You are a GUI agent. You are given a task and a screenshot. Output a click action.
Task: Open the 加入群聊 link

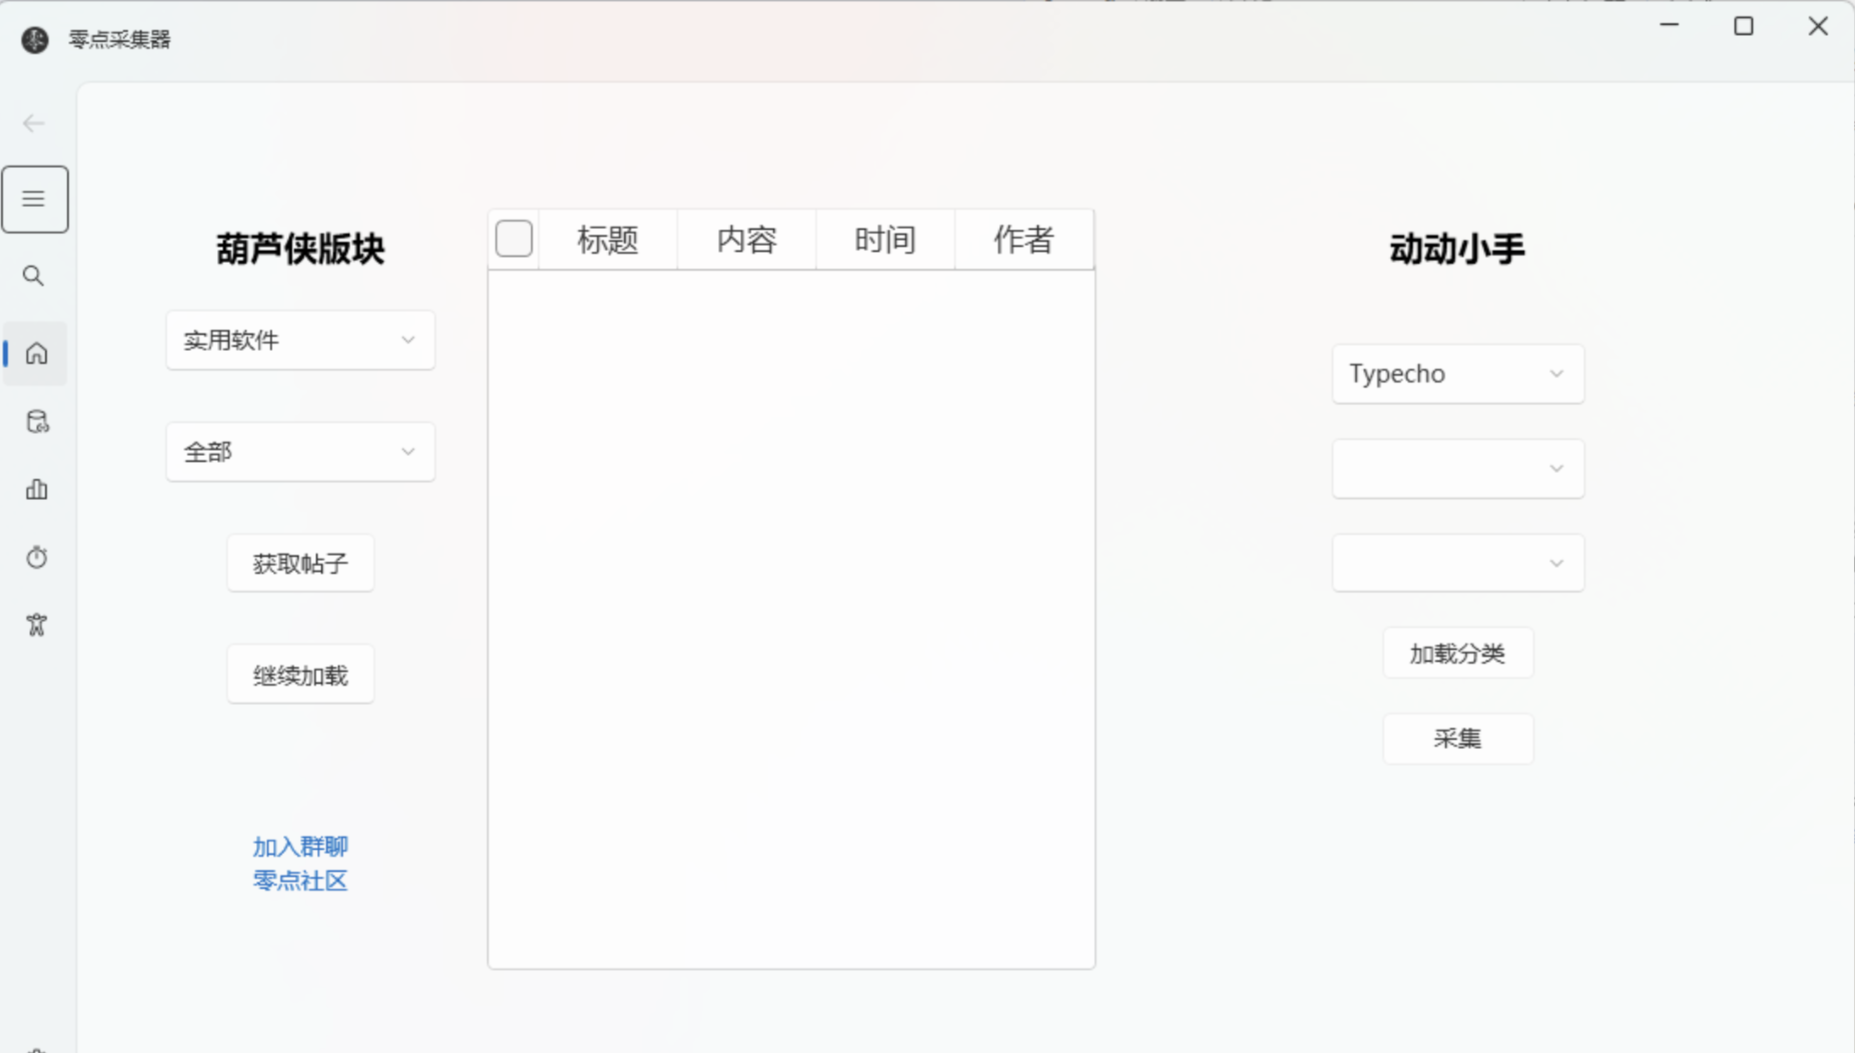[300, 847]
